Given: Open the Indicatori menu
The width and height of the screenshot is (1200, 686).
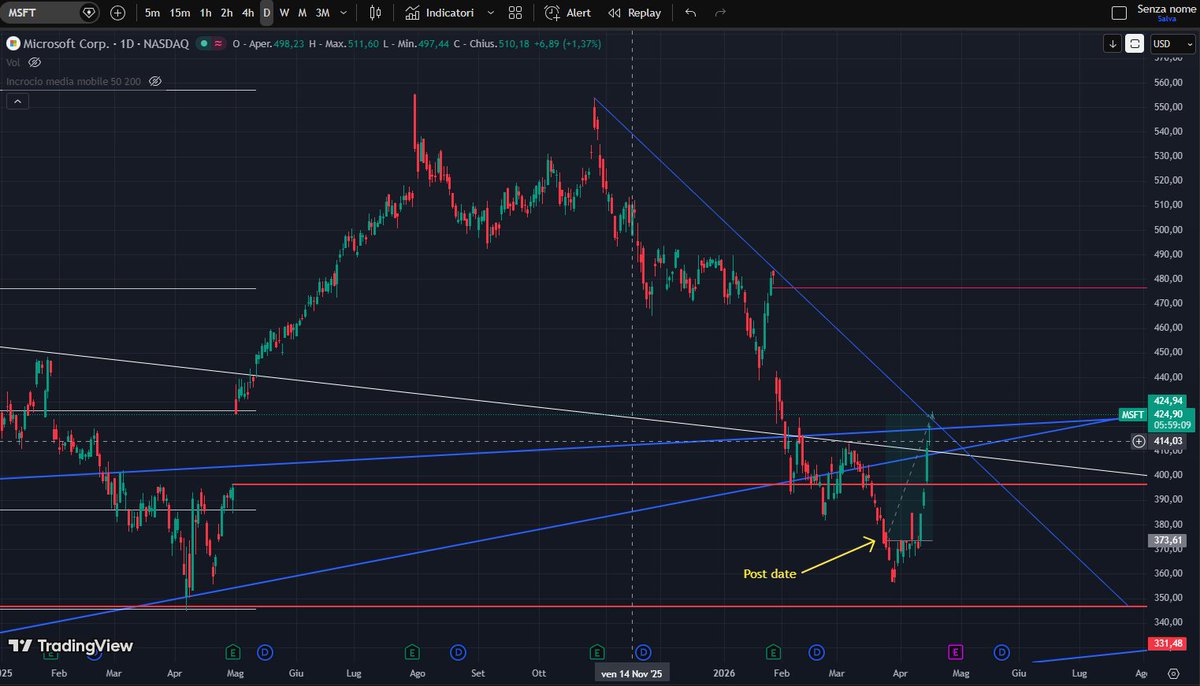Looking at the screenshot, I should (439, 13).
